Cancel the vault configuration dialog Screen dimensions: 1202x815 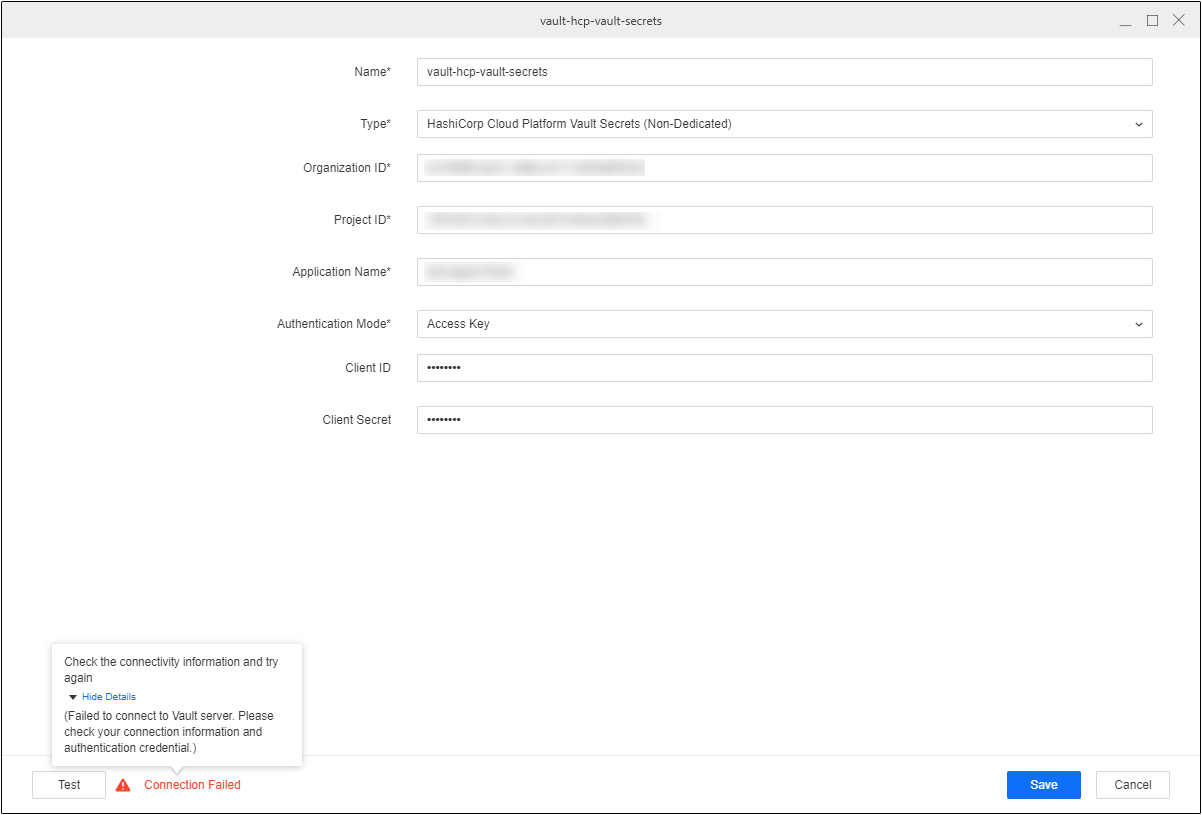pyautogui.click(x=1132, y=785)
